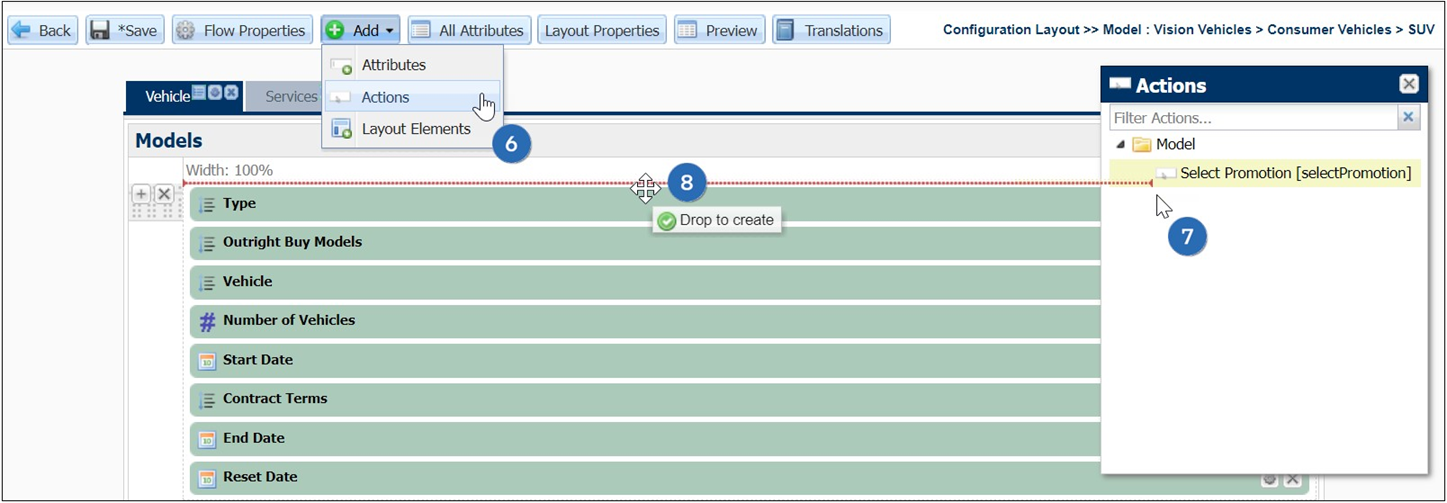Click the gear icon on Reset Date row
Screen dimensions: 1447x503
tap(1270, 480)
